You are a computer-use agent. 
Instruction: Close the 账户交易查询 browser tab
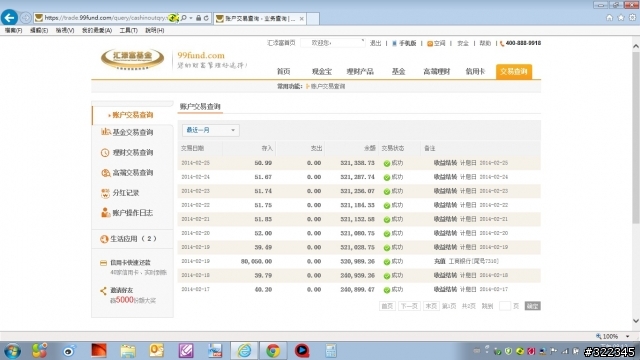(x=302, y=19)
